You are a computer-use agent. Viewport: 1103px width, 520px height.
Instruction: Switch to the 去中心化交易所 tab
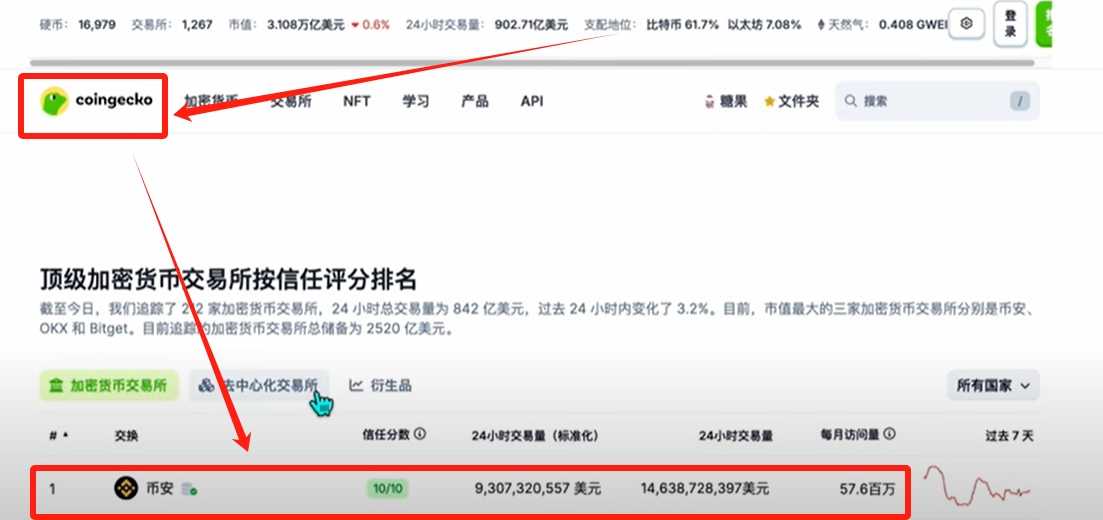click(x=258, y=386)
